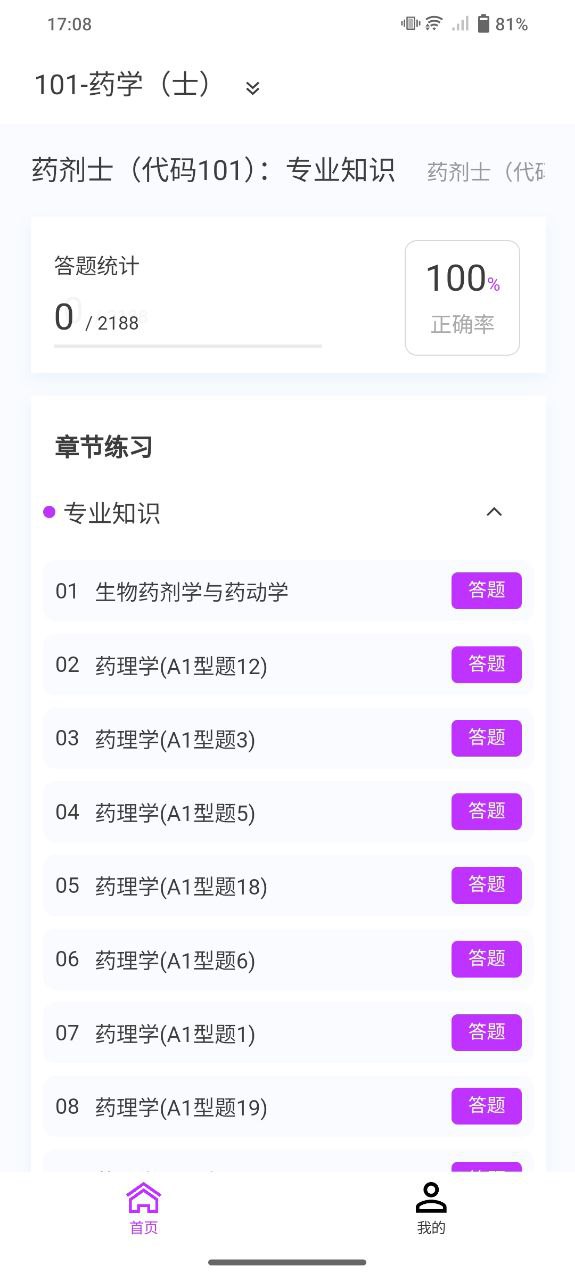Expand the 101-药学（士） subject dropdown arrow
This screenshot has height=1280, width=575.
[x=253, y=88]
